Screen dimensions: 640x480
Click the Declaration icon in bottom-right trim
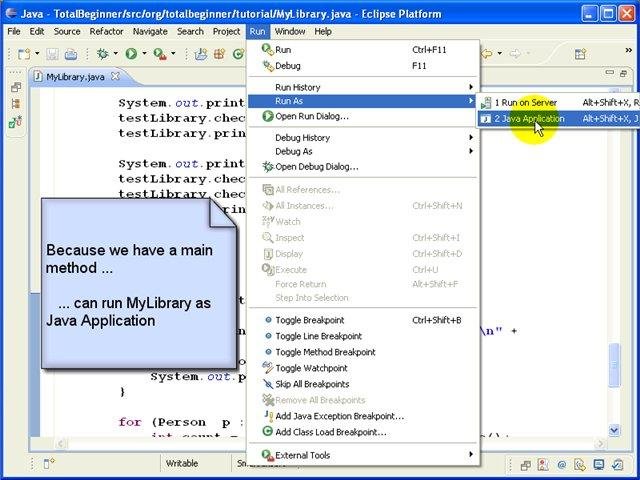tap(580, 465)
